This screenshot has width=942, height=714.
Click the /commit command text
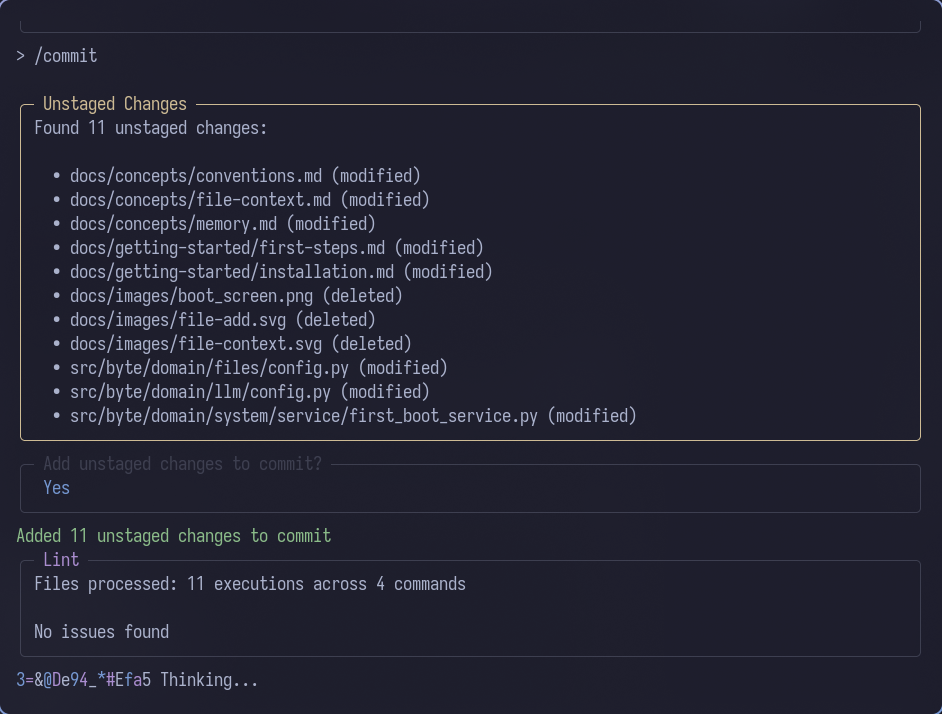66,56
